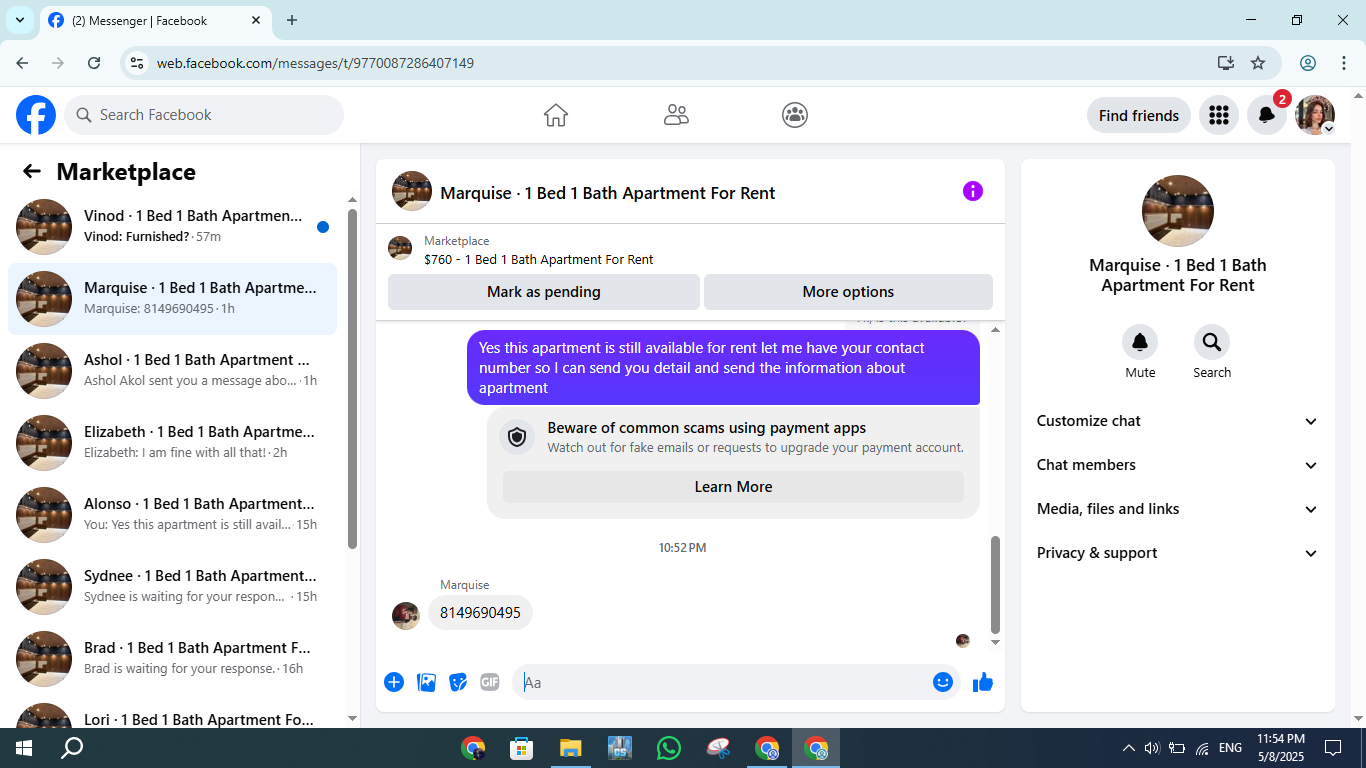Open the Windows Start menu
1366x768 pixels.
coord(23,748)
